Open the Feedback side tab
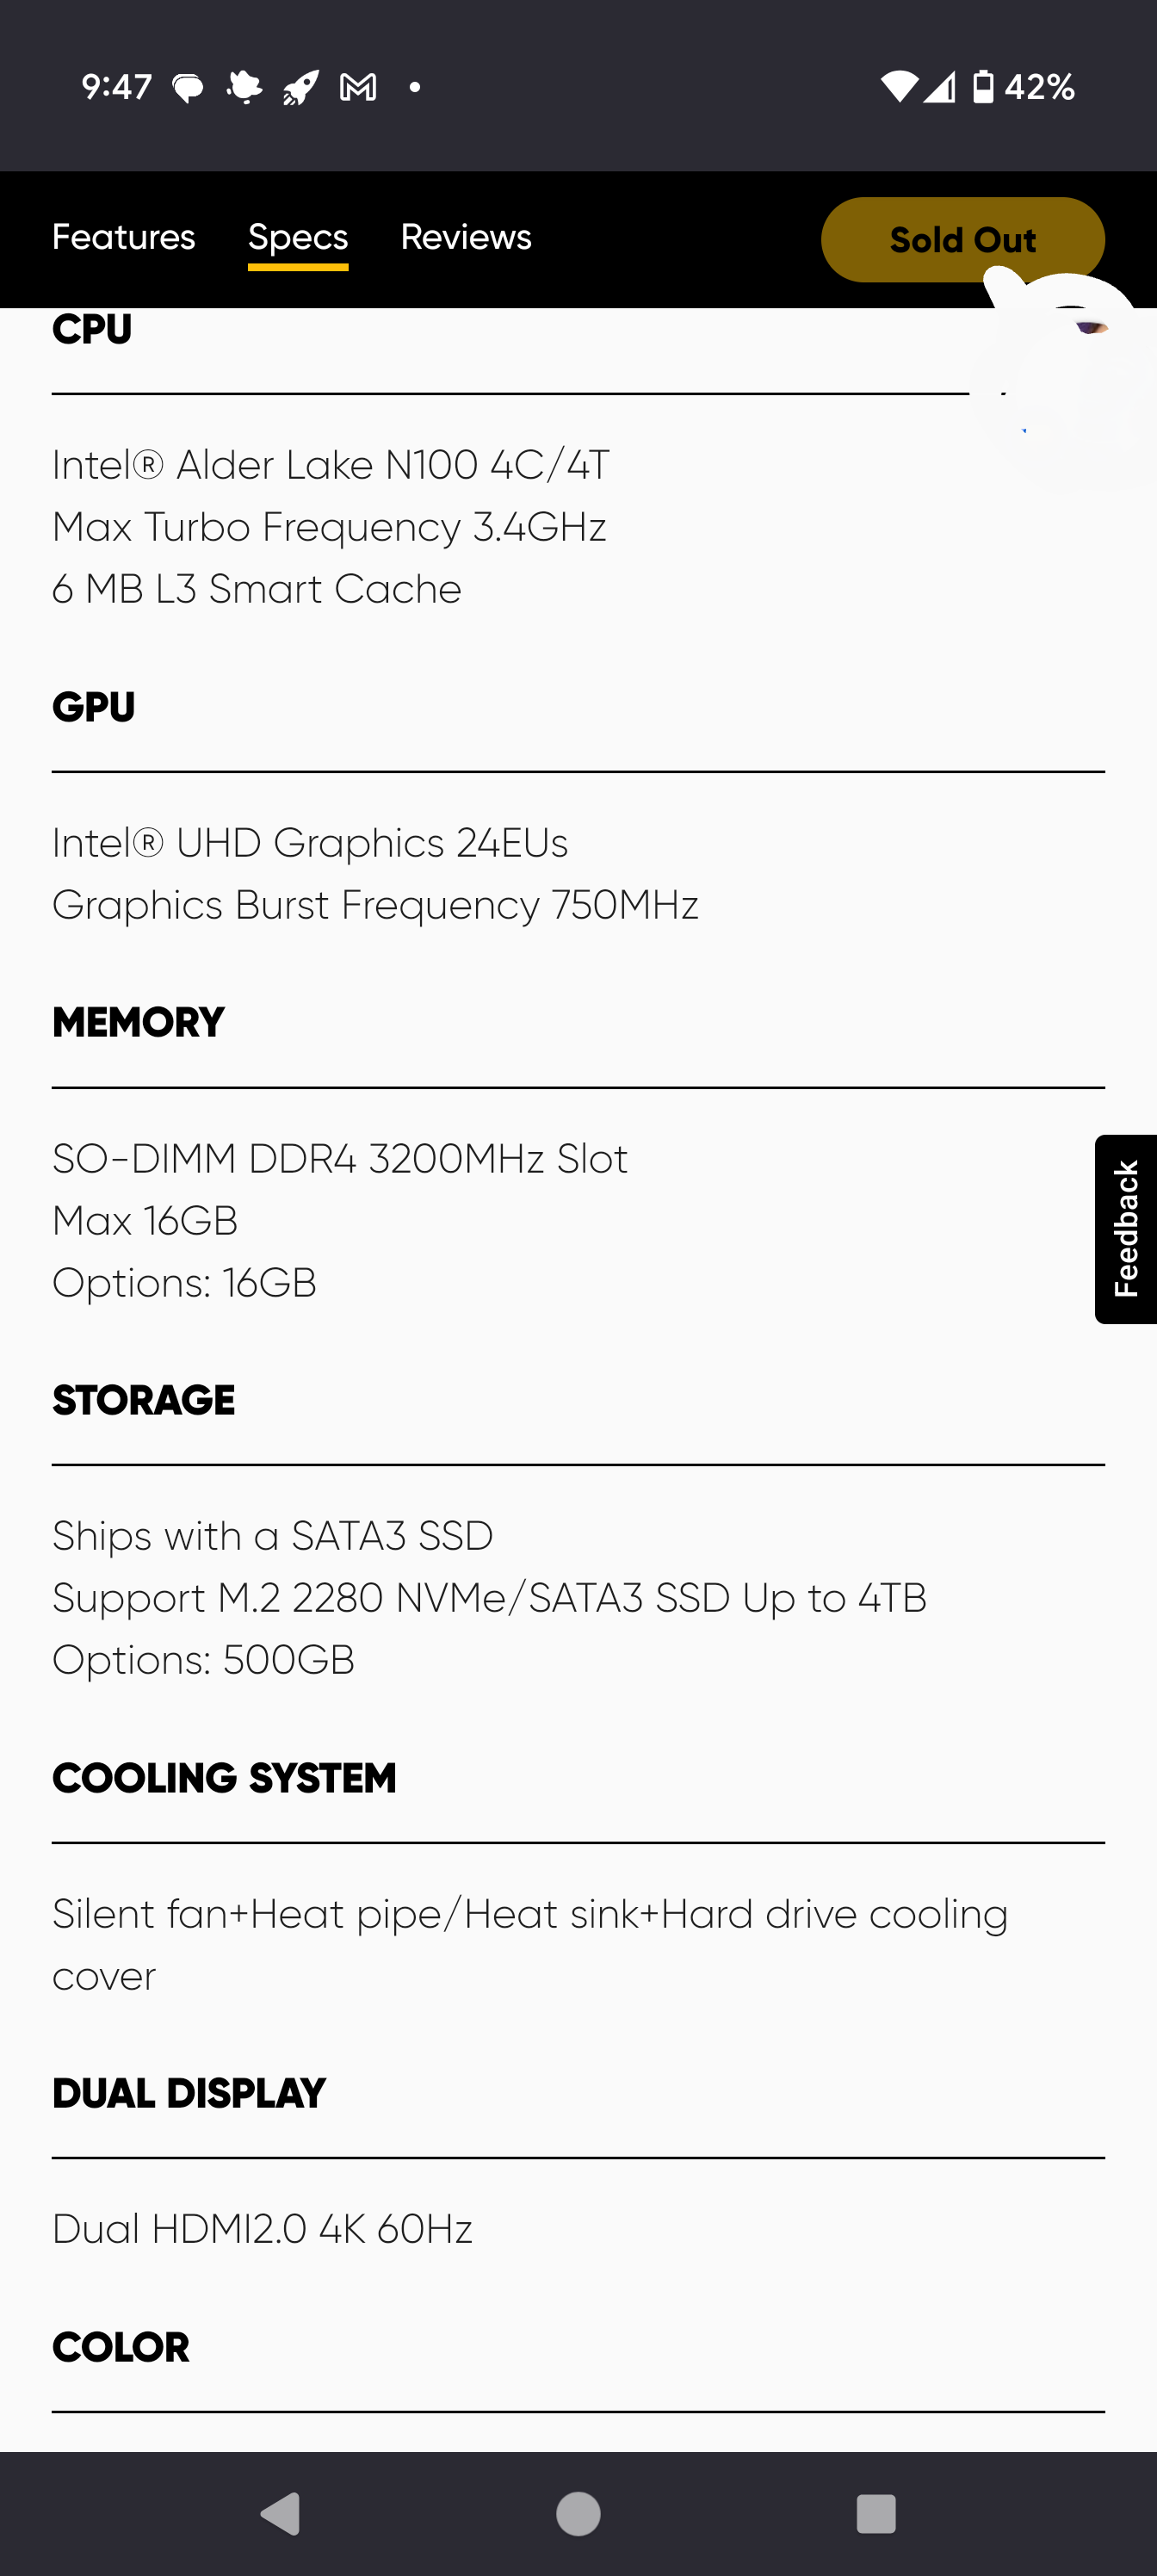The image size is (1157, 2576). pyautogui.click(x=1126, y=1229)
